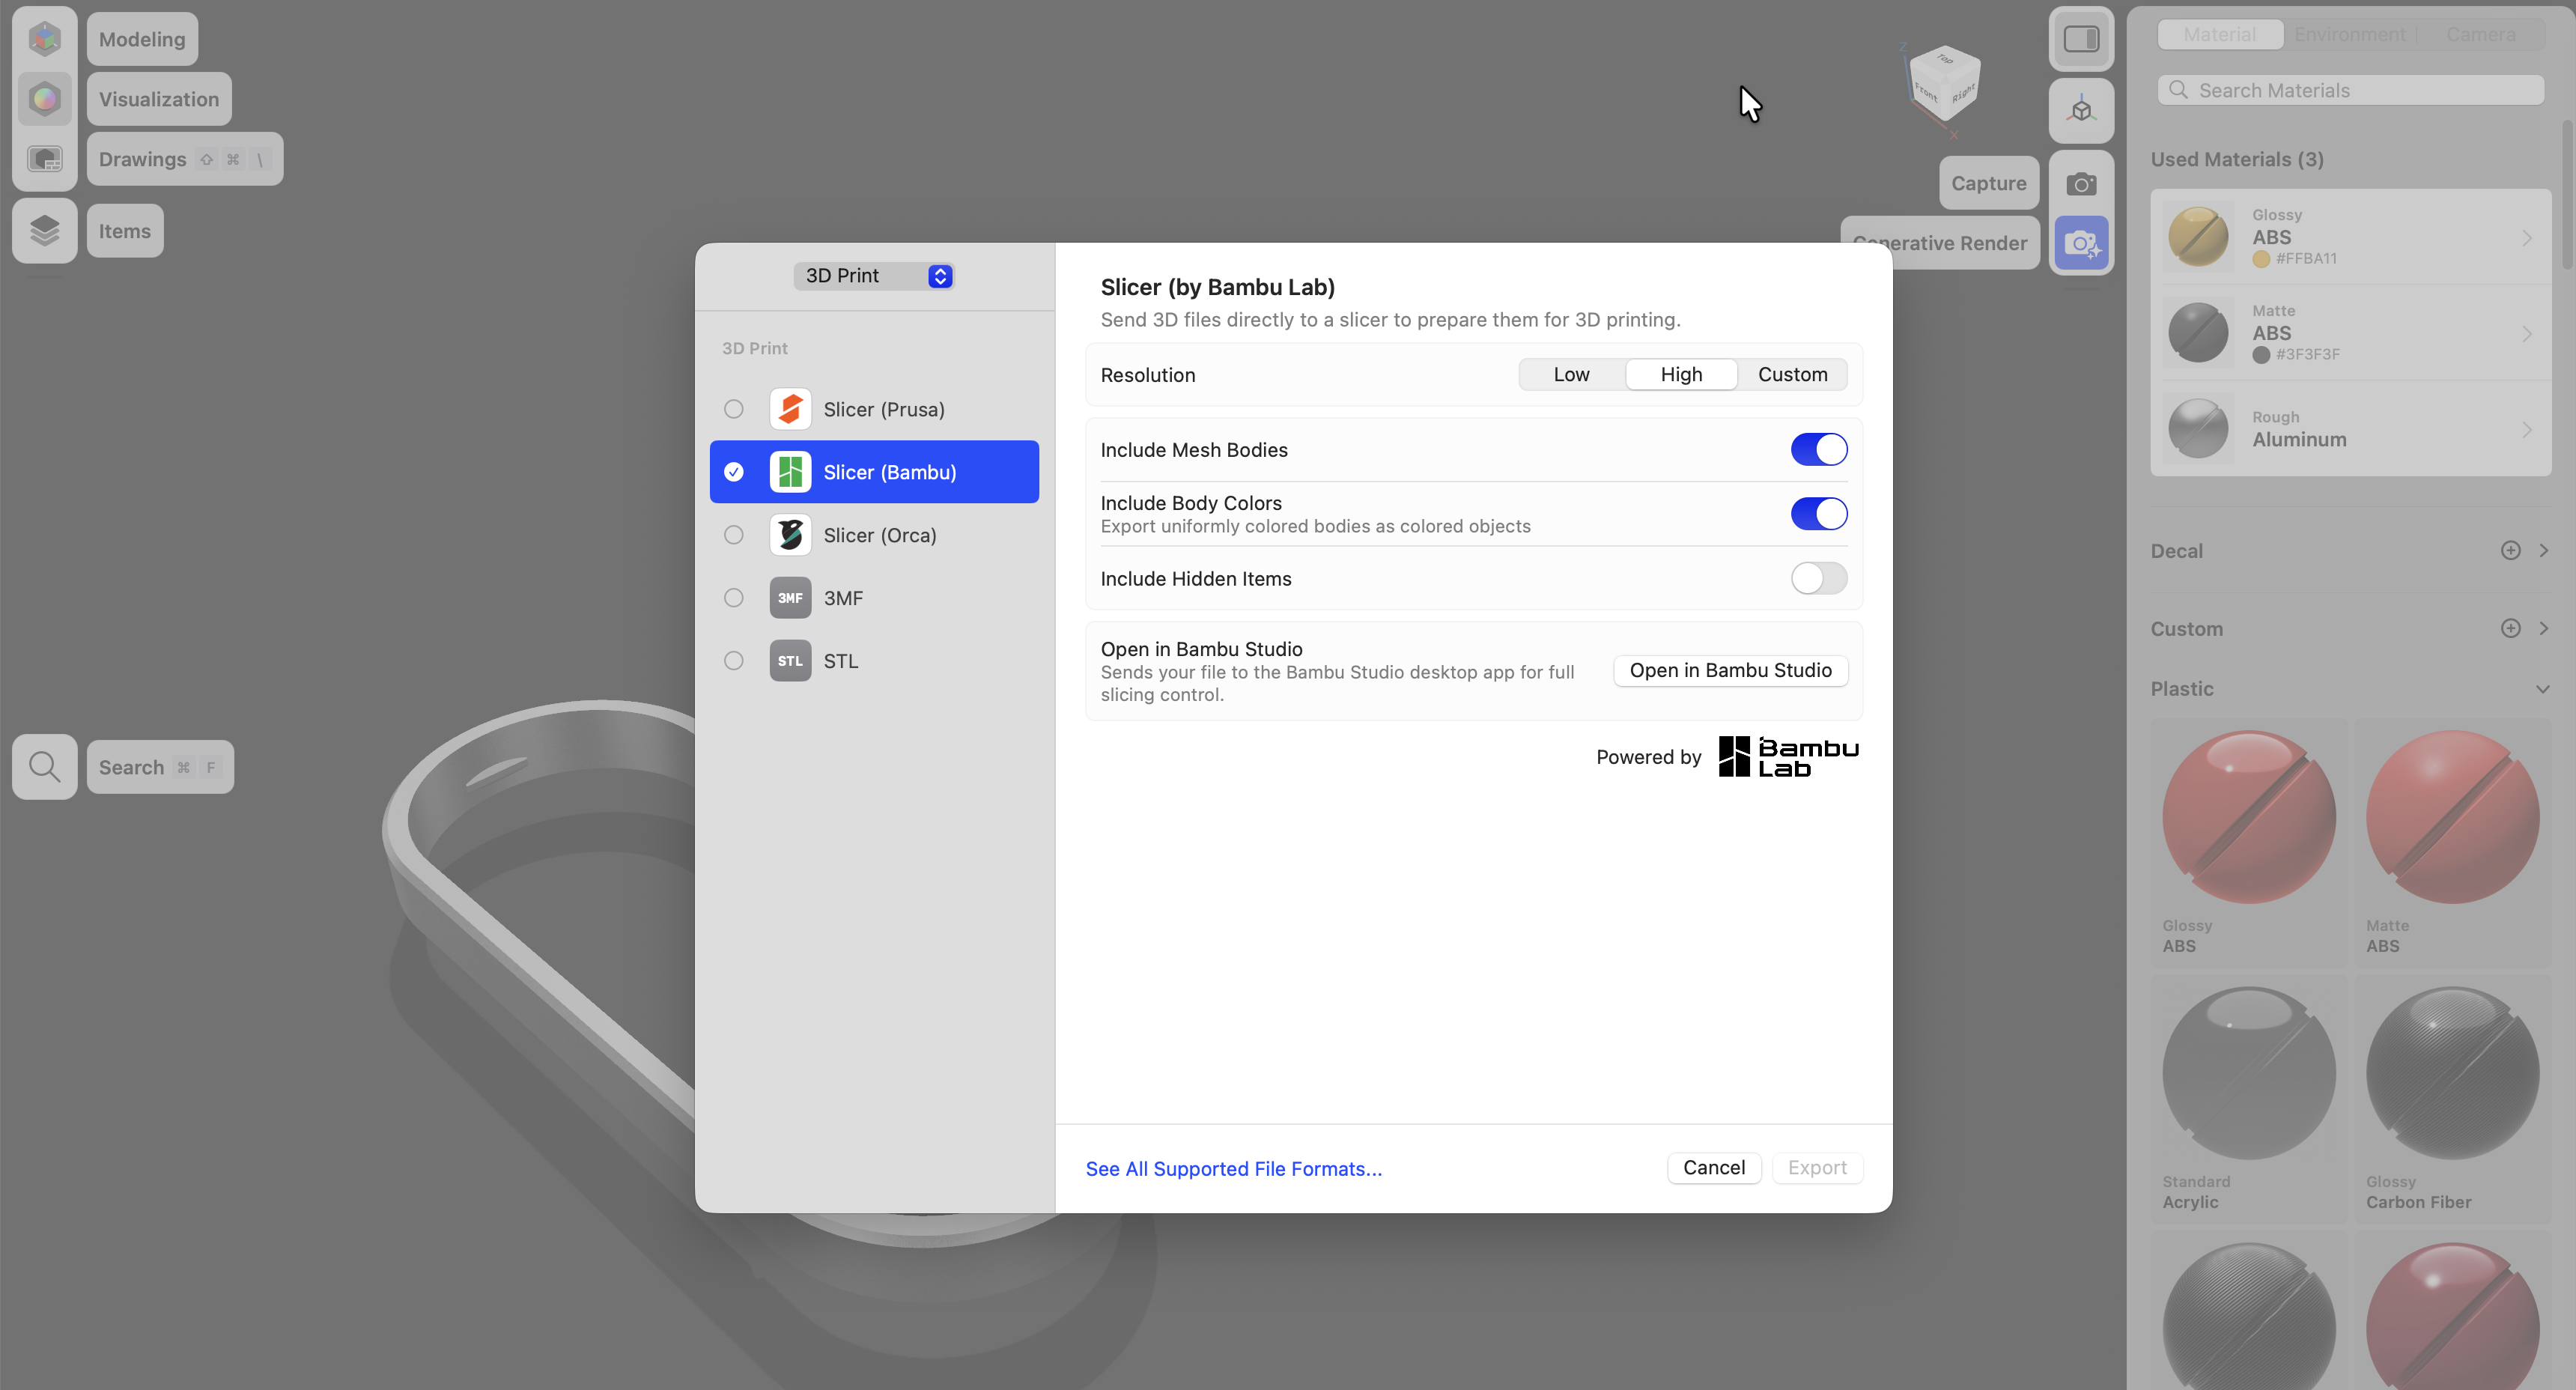Open Glossy ABS used material details
Image resolution: width=2576 pixels, height=1390 pixels.
[x=2350, y=237]
